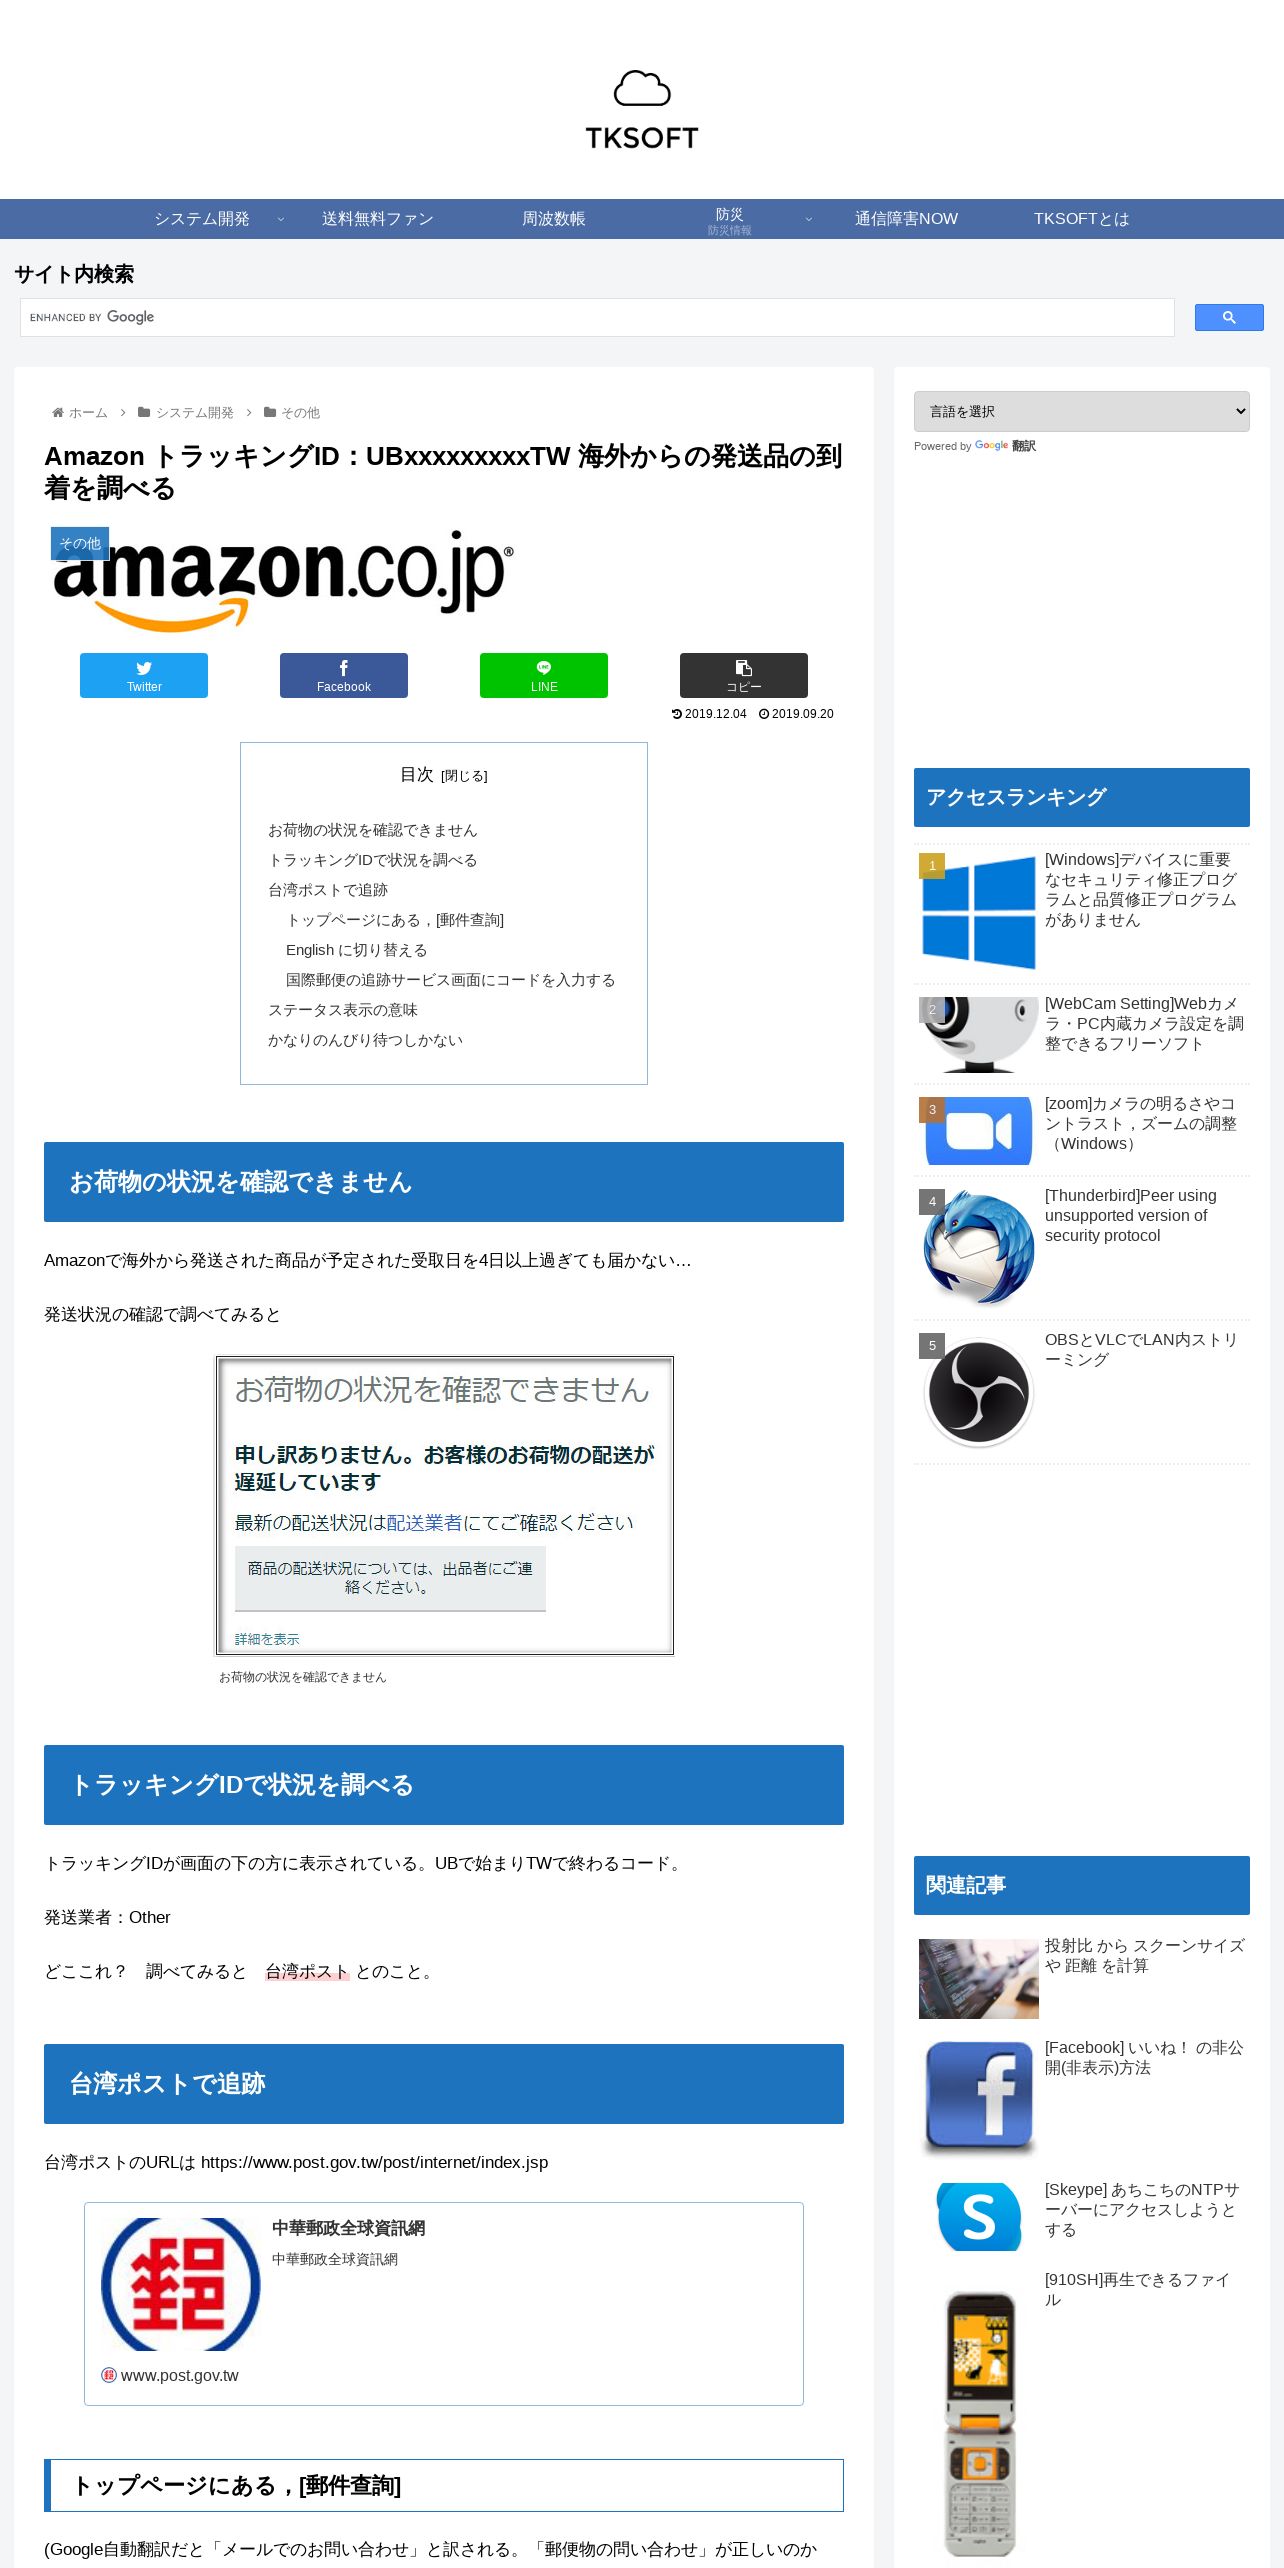Viewport: 1284px width, 2568px height.
Task: Jump to トップページにある，[郵件查詢] in contents
Action: [395, 920]
